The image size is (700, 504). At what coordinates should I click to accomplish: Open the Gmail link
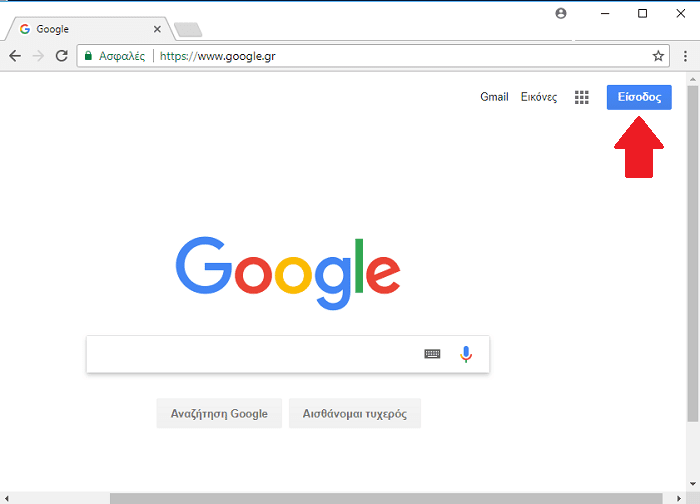point(494,97)
